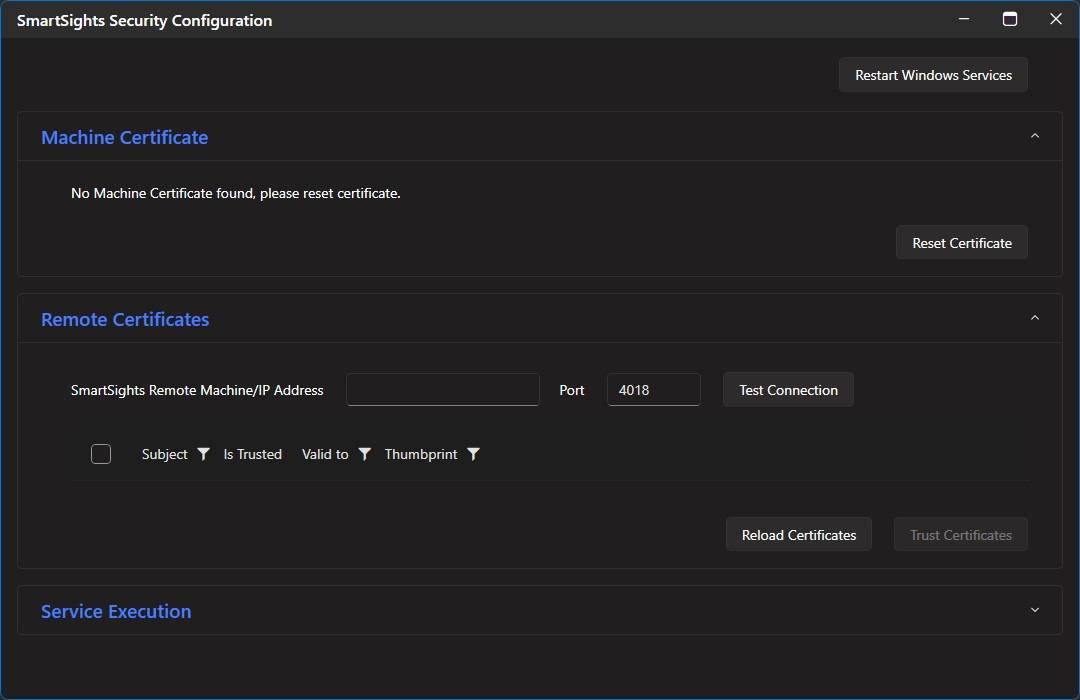
Task: Click the SmartSights Remote Machine/IP Address label
Action: coord(197,390)
